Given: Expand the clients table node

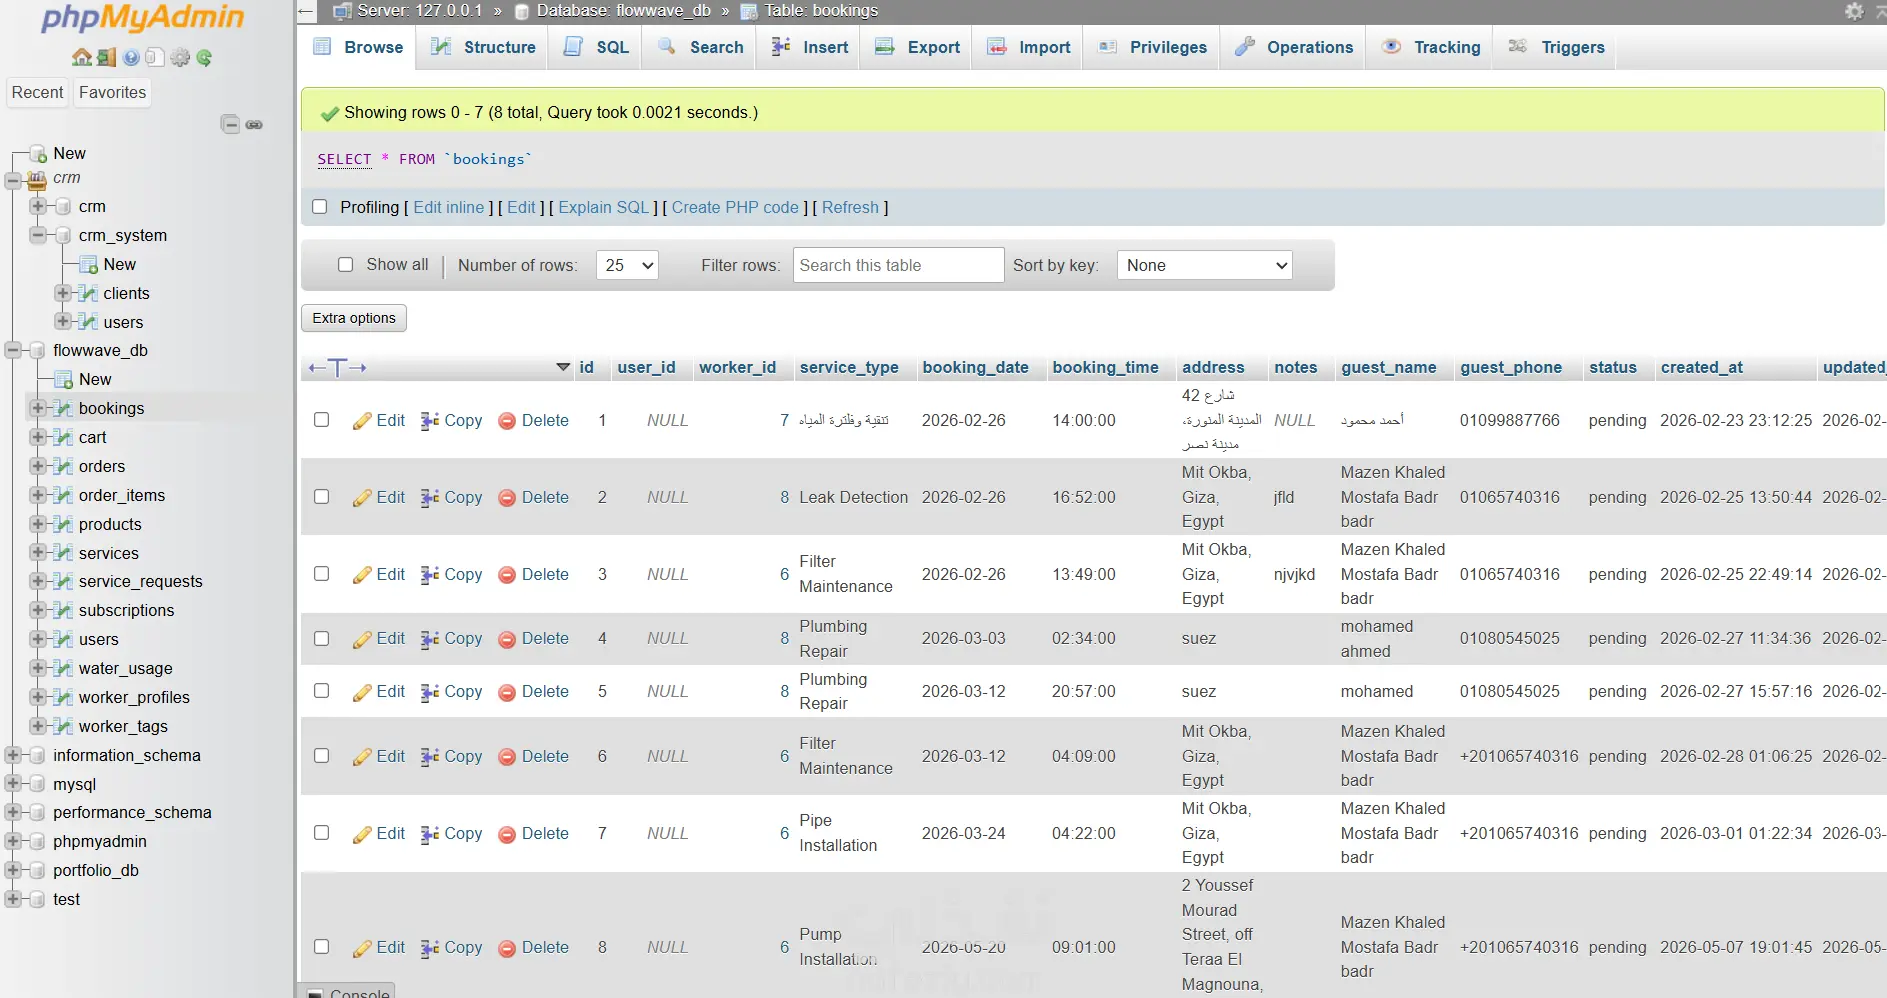Looking at the screenshot, I should pyautogui.click(x=62, y=294).
